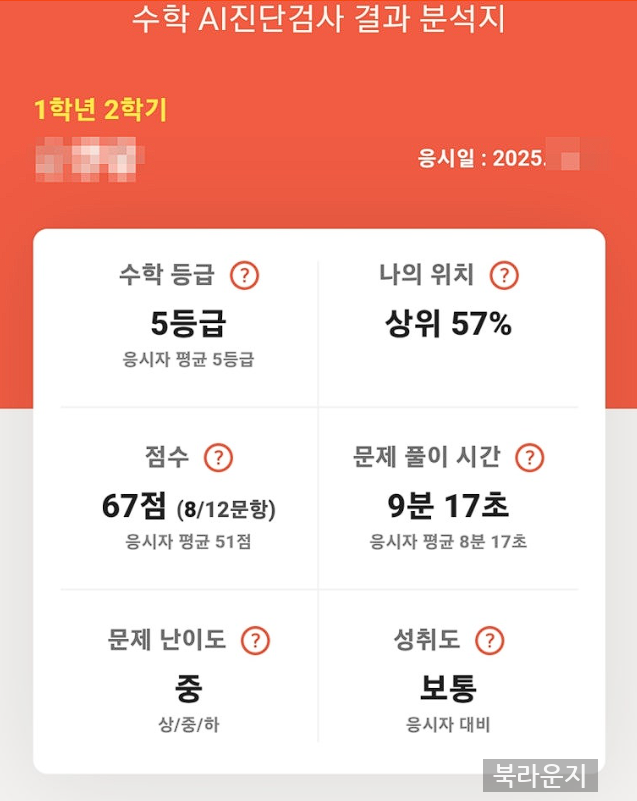637x801 pixels.
Task: Click the help icon next to 수학 등급
Action: (244, 275)
